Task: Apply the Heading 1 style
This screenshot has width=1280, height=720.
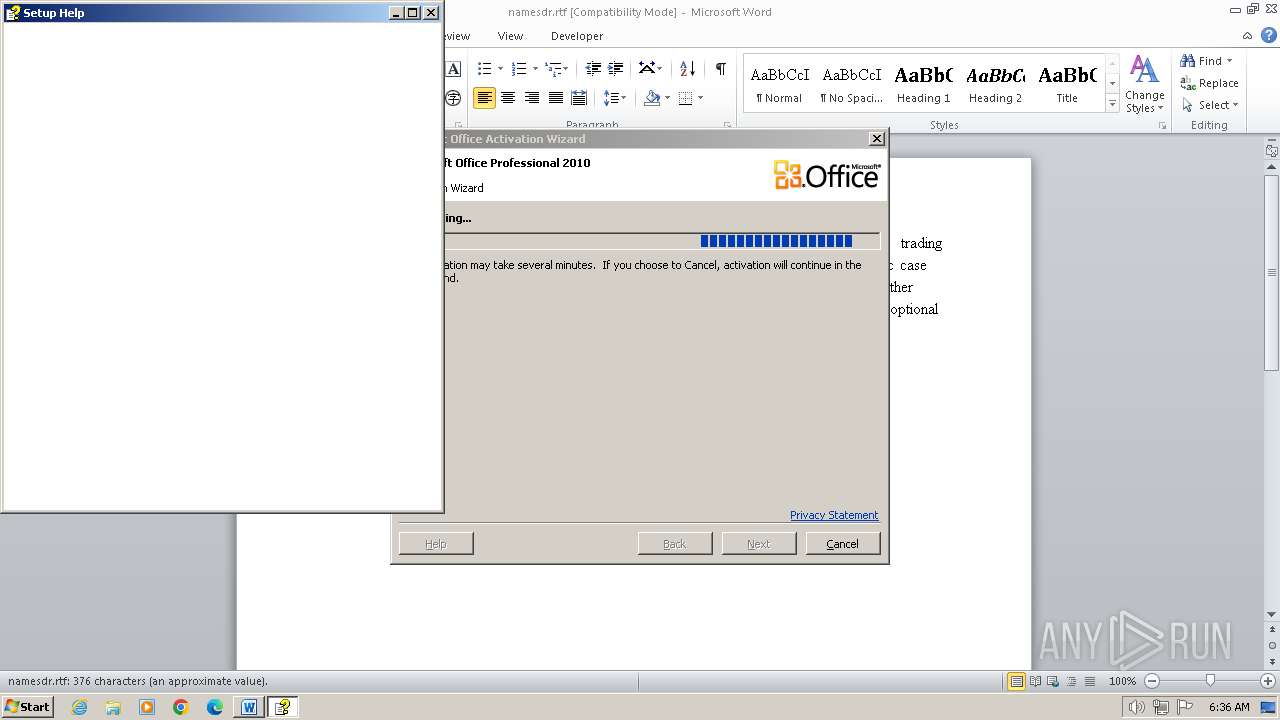Action: pos(923,84)
